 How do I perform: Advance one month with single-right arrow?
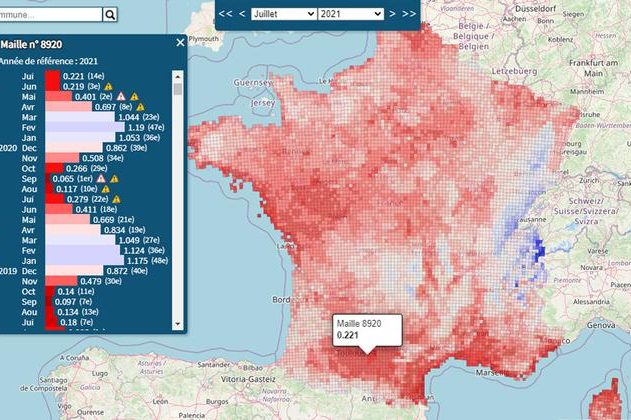(x=393, y=13)
